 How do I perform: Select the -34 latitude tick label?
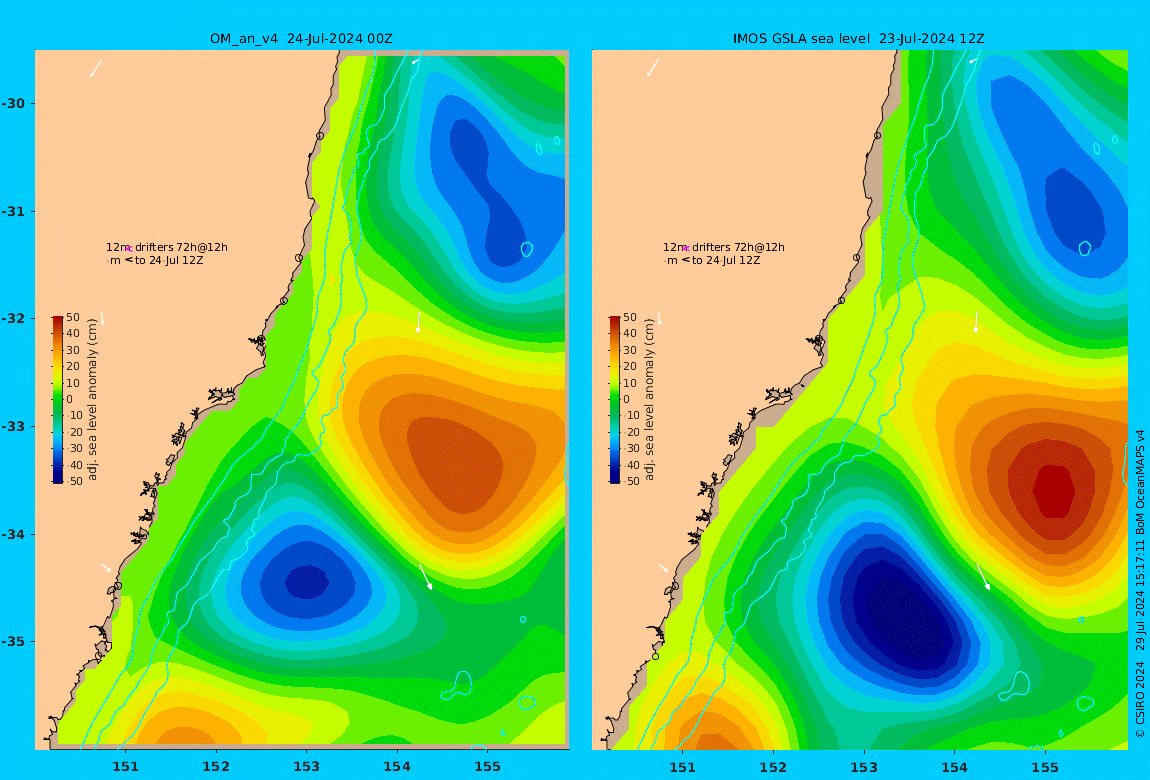click(x=12, y=534)
